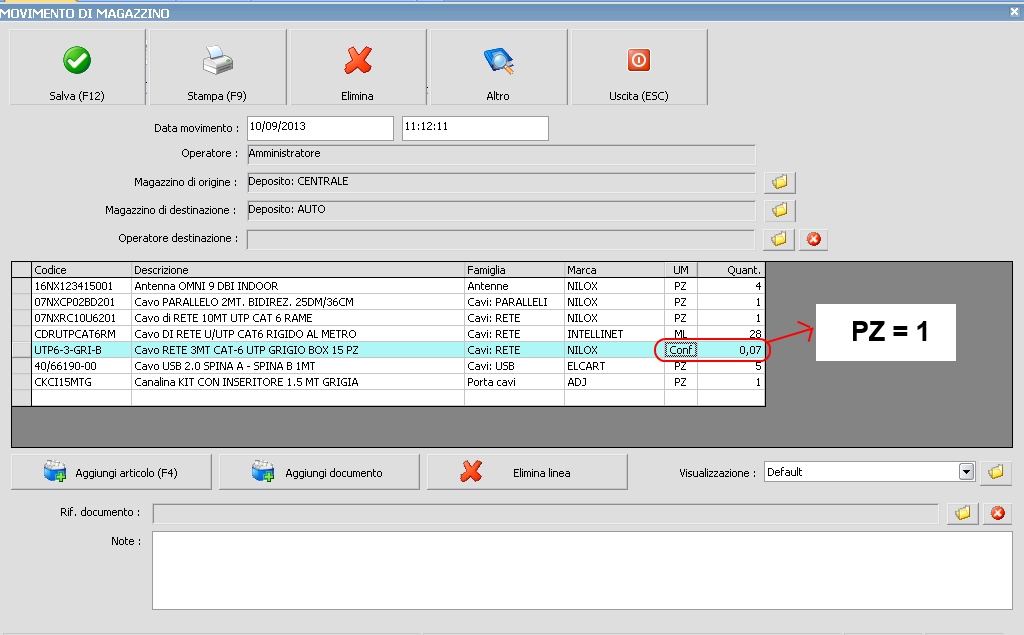Clear Operatore destinazione with red X icon
The height and width of the screenshot is (635, 1024).
click(x=813, y=239)
